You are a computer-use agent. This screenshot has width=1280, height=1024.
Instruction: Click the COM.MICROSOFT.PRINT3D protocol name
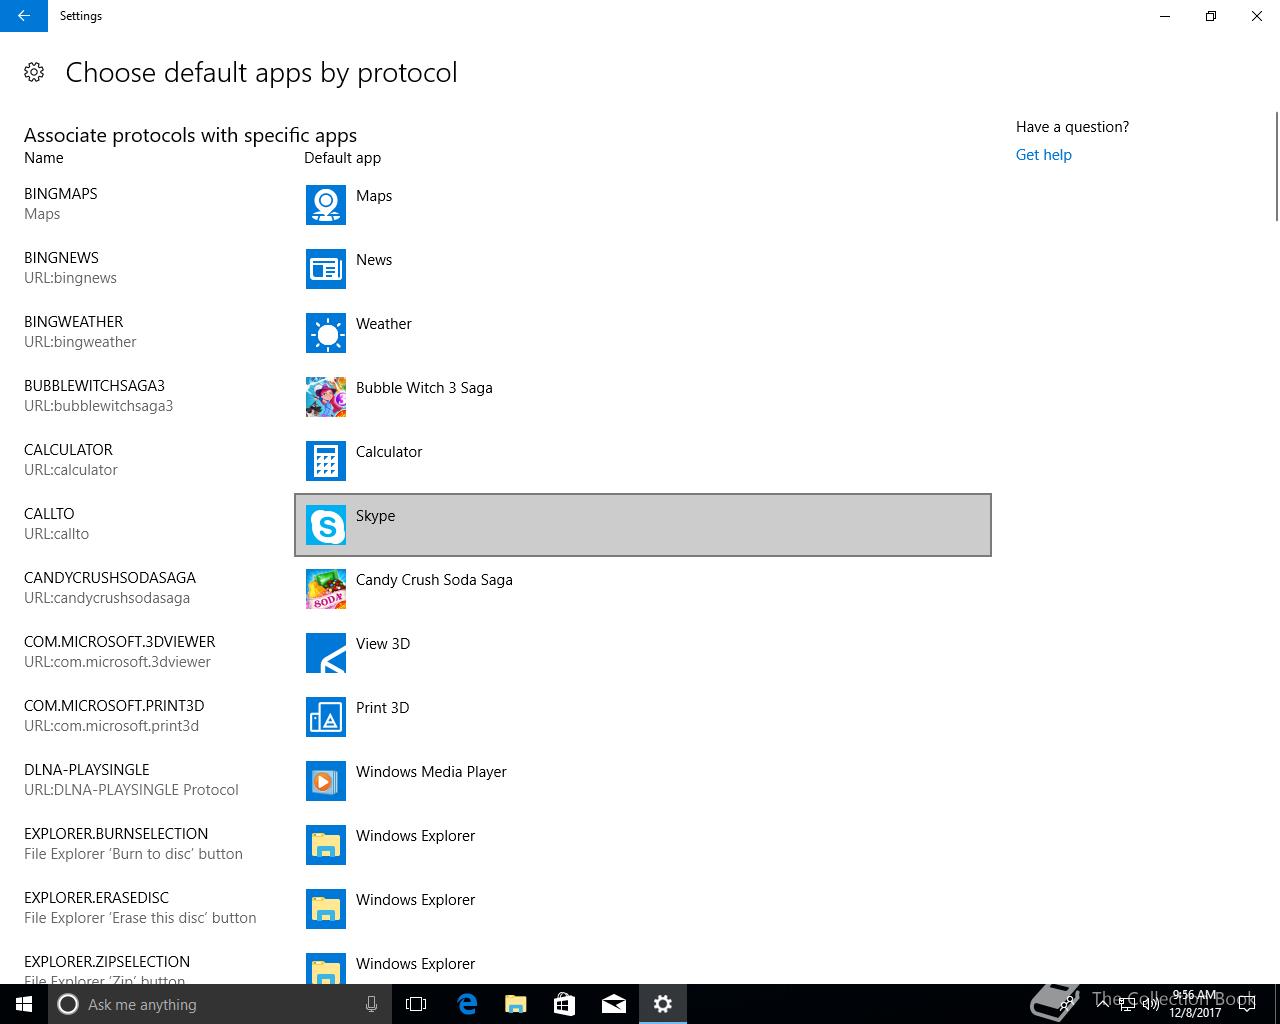pyautogui.click(x=114, y=706)
